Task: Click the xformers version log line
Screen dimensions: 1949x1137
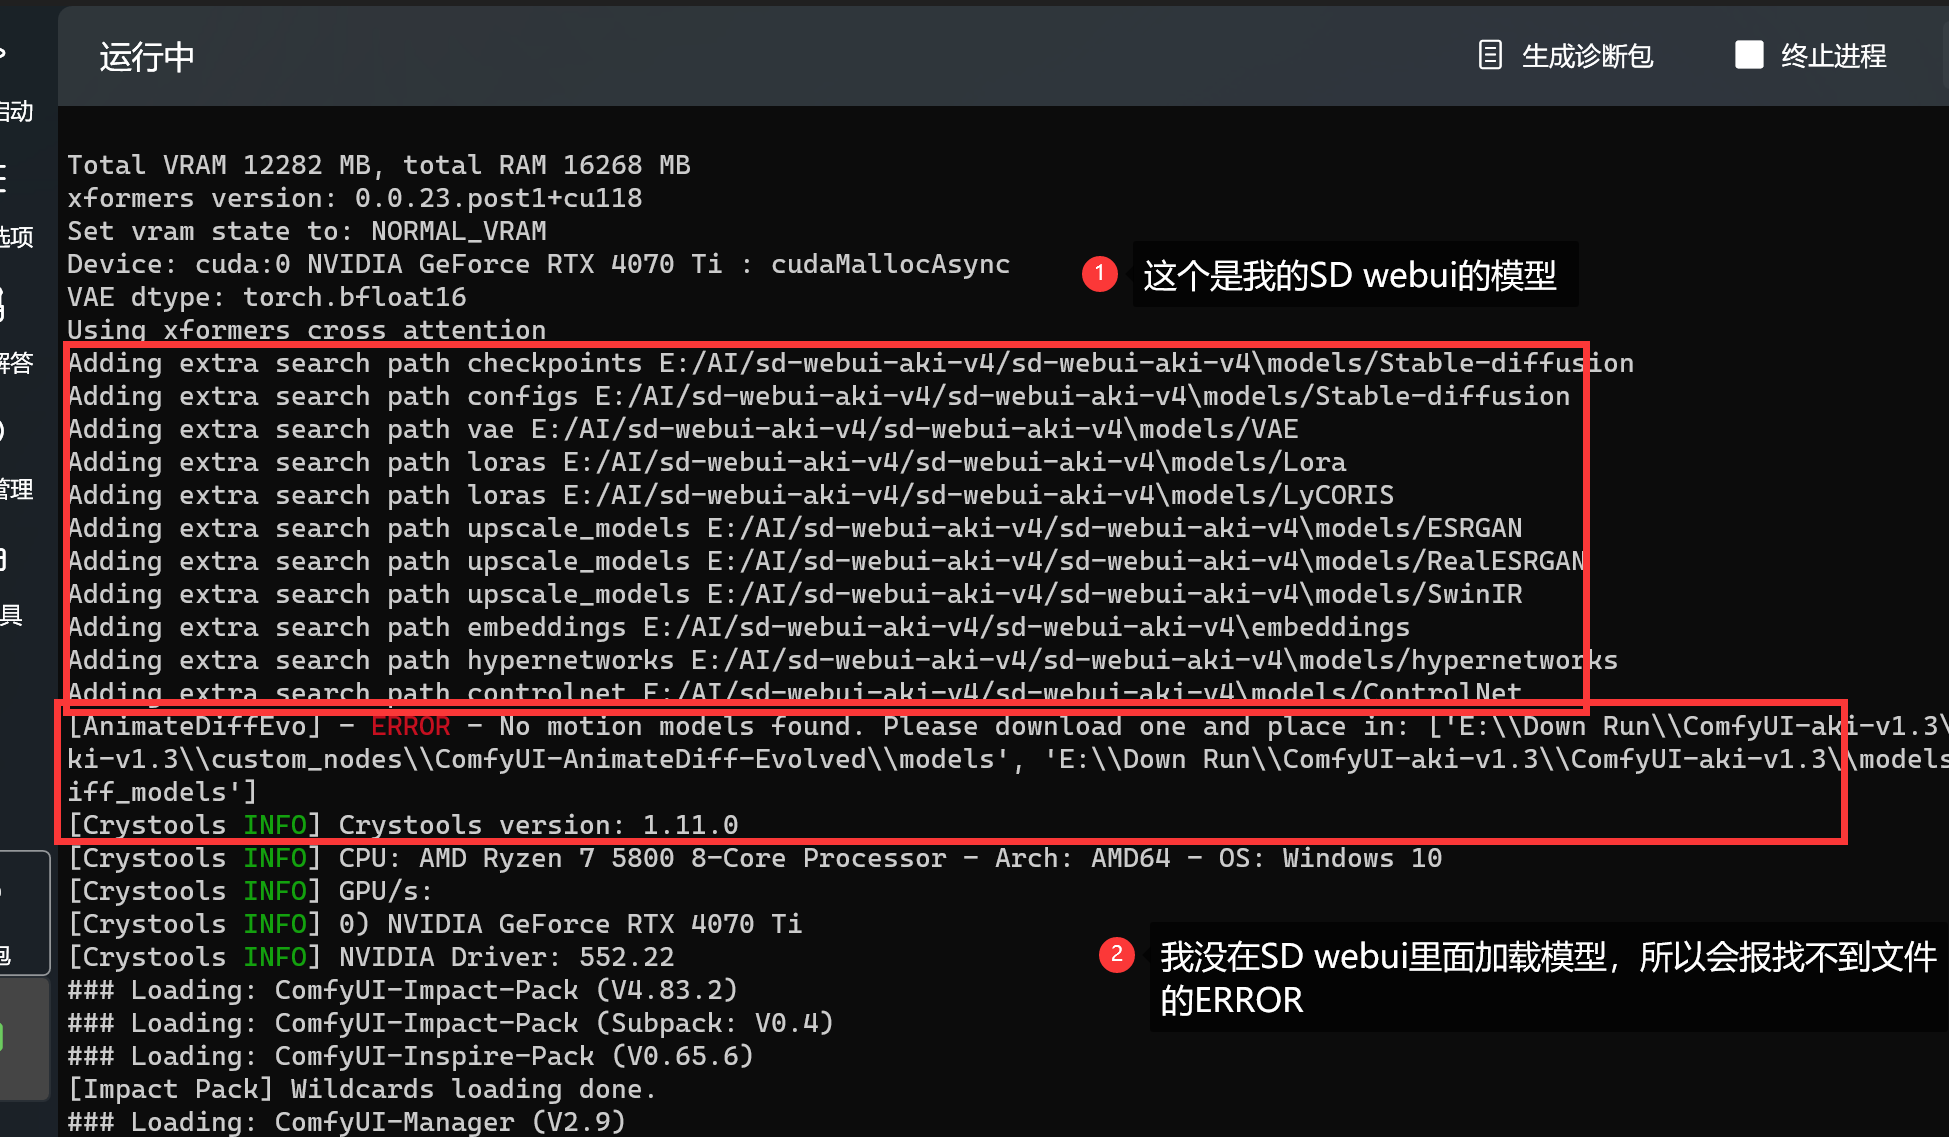Action: [x=355, y=198]
